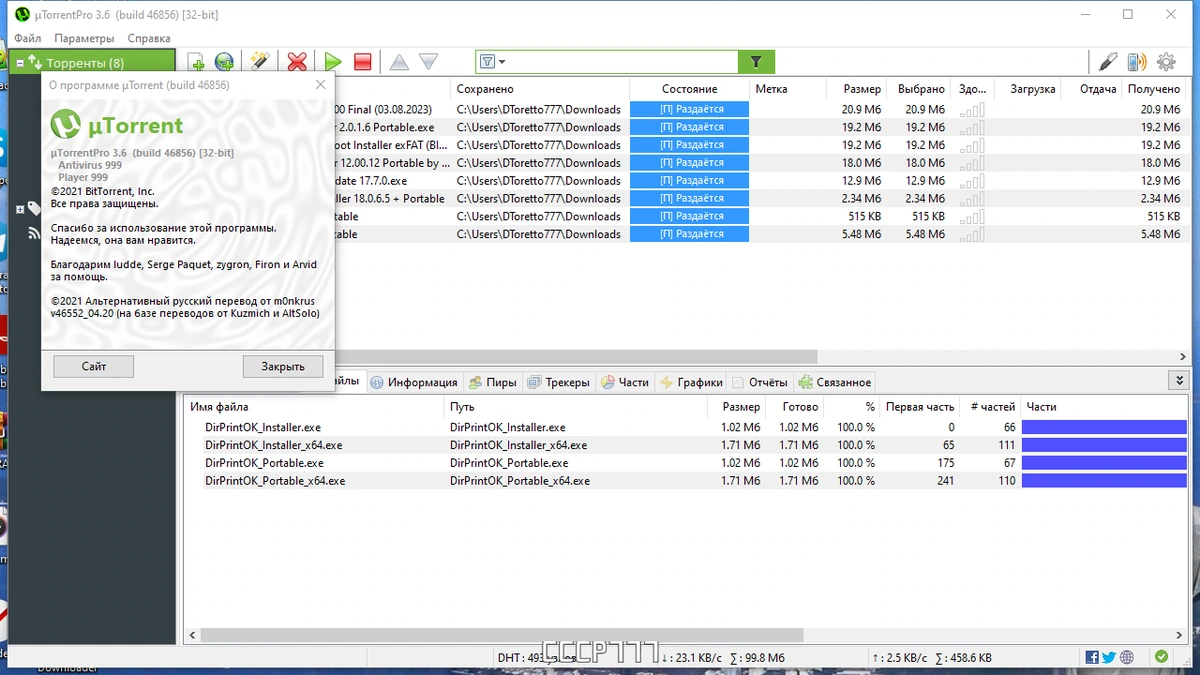The width and height of the screenshot is (1200, 675).
Task: Click the torrent search input field
Action: click(622, 62)
